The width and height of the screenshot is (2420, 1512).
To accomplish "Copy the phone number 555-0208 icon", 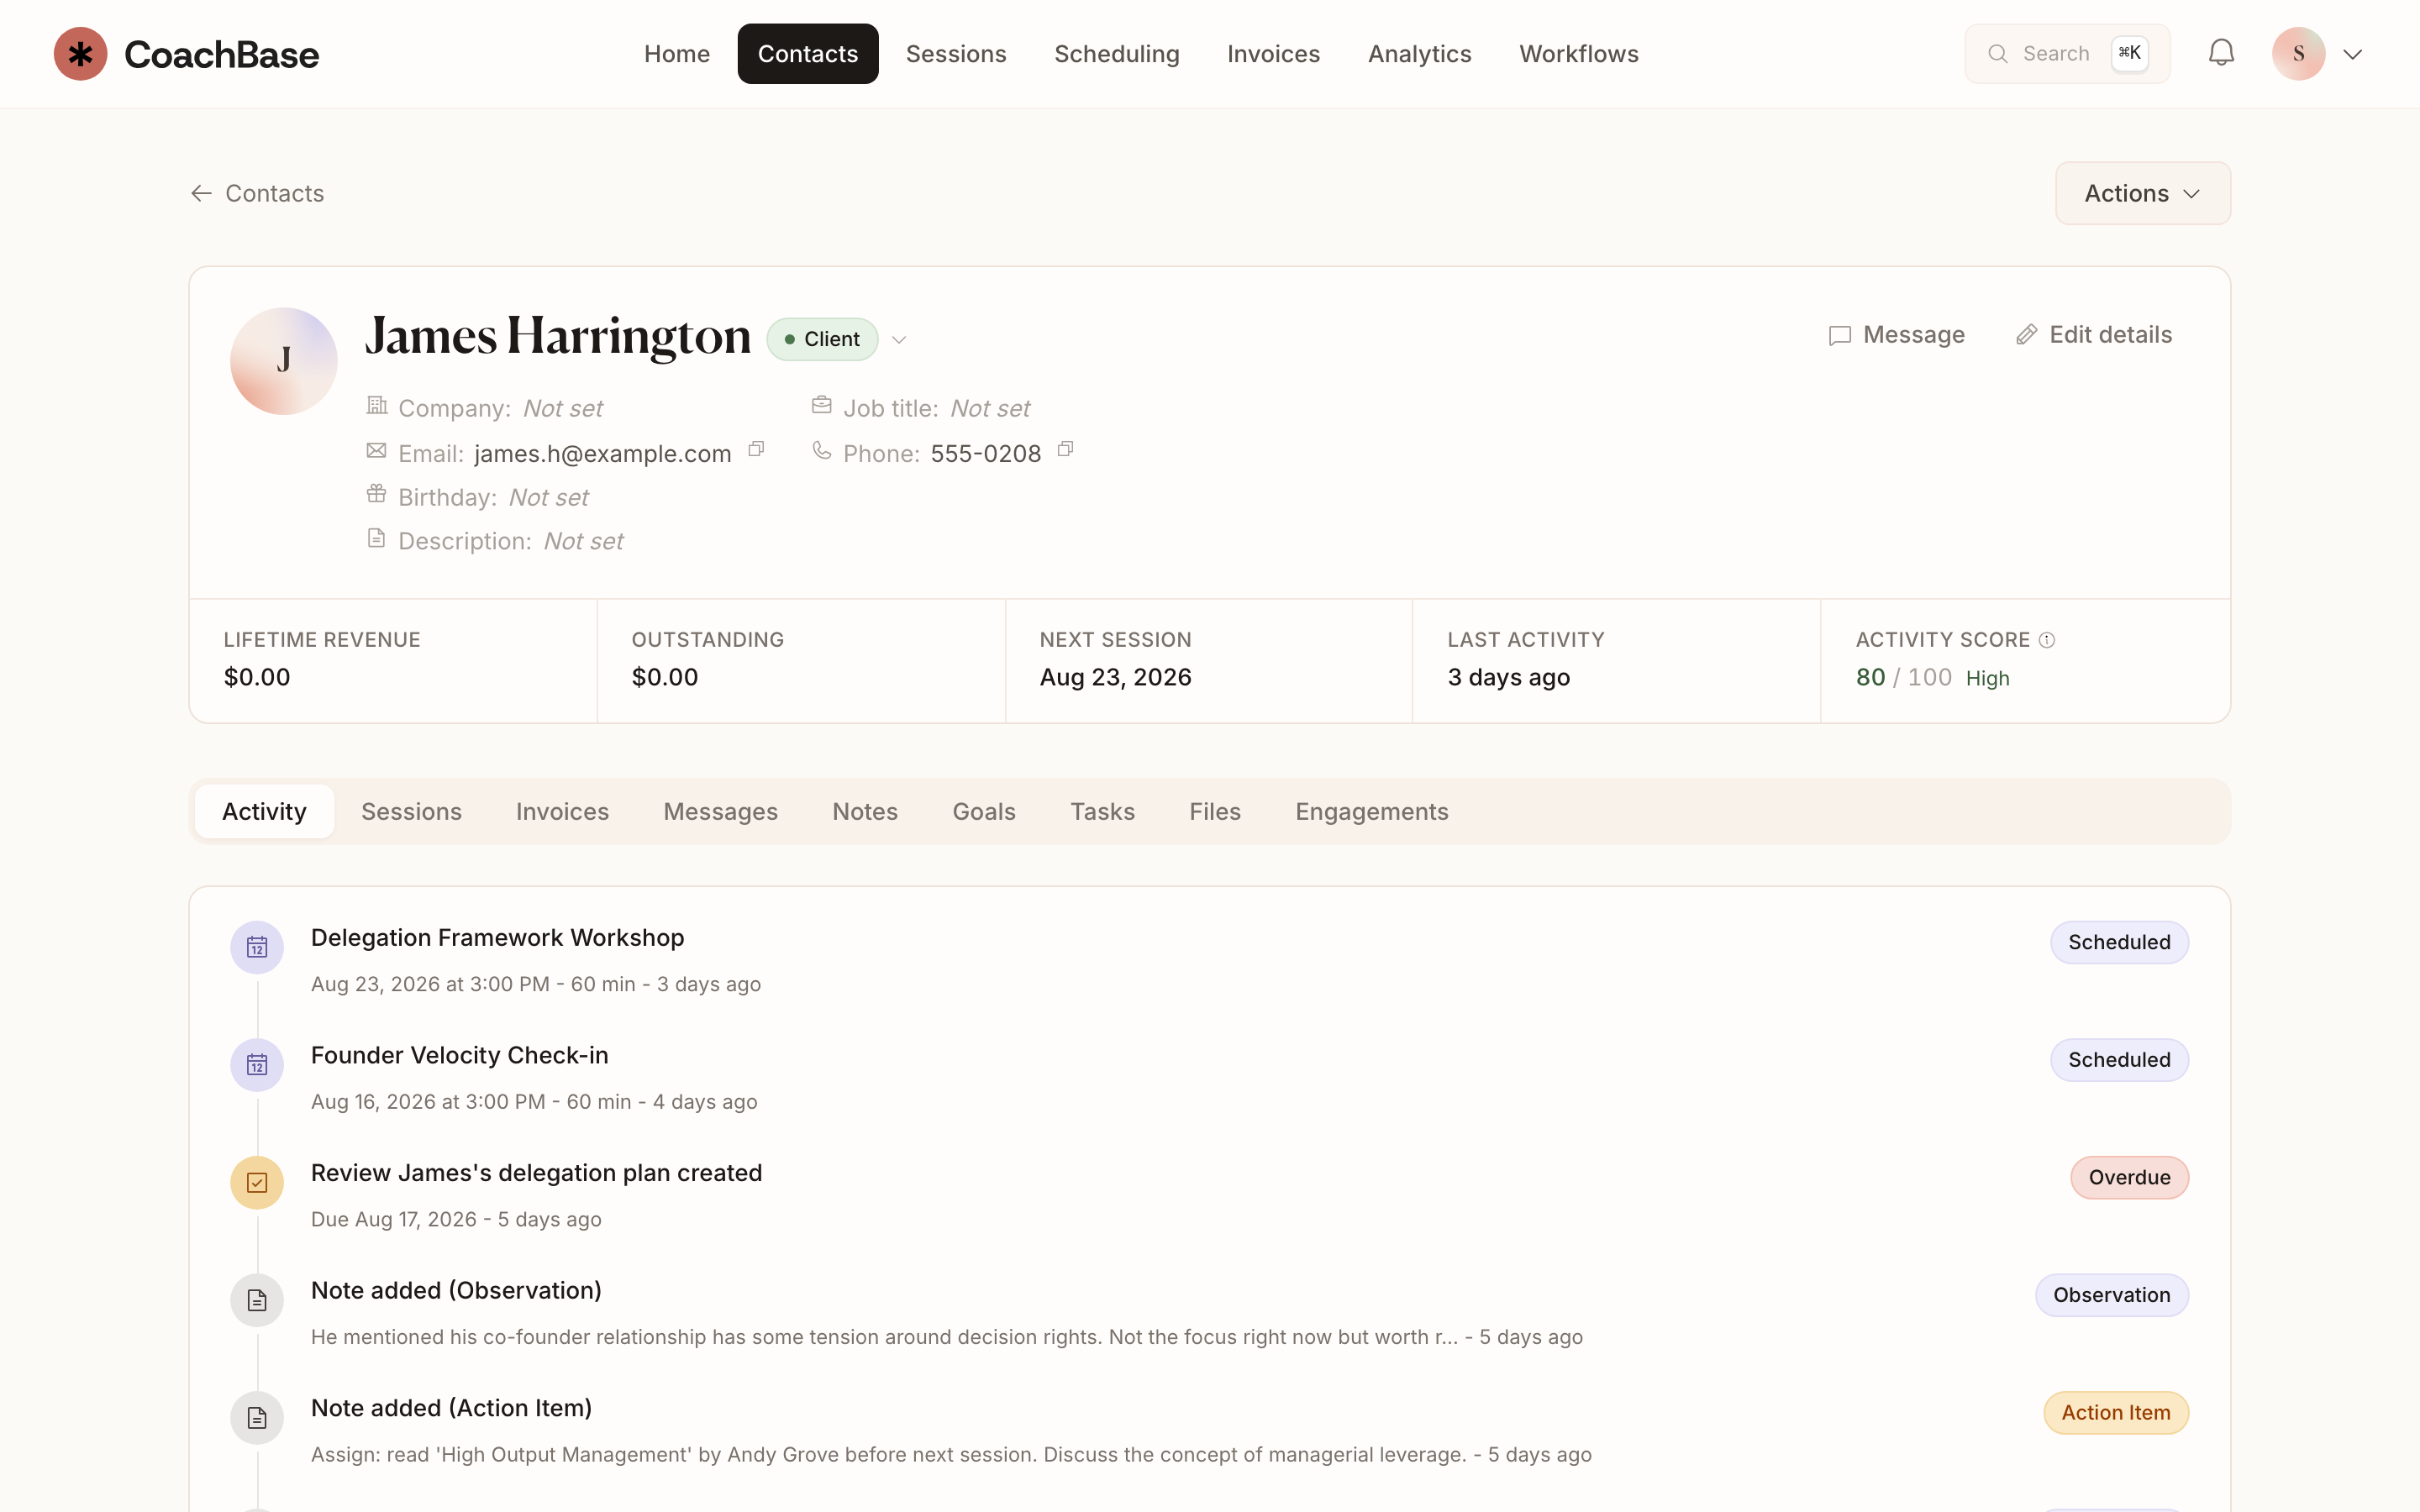I will 1066,450.
